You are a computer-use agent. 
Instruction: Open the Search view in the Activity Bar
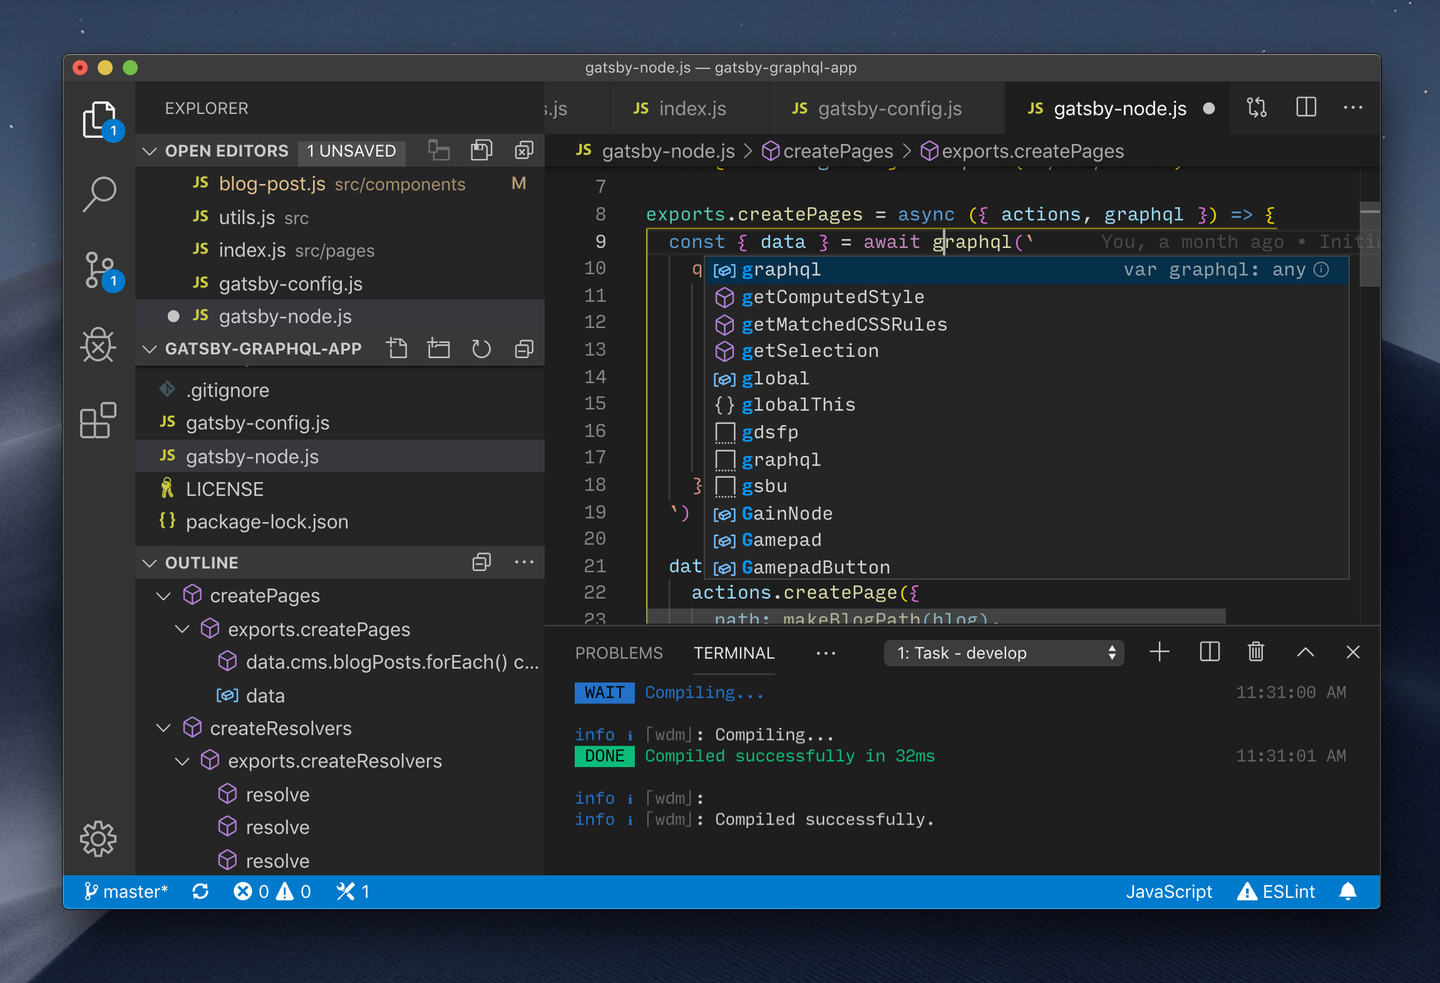(x=98, y=195)
